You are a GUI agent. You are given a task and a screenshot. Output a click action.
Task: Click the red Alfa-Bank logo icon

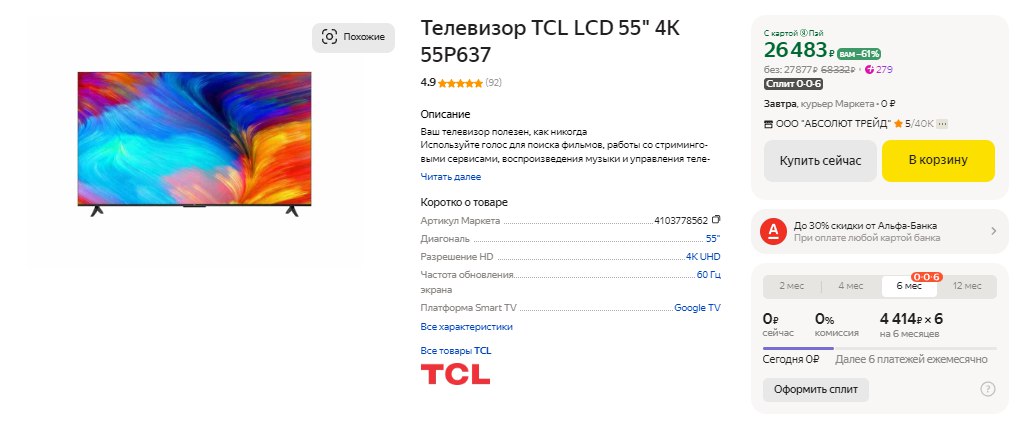click(775, 232)
